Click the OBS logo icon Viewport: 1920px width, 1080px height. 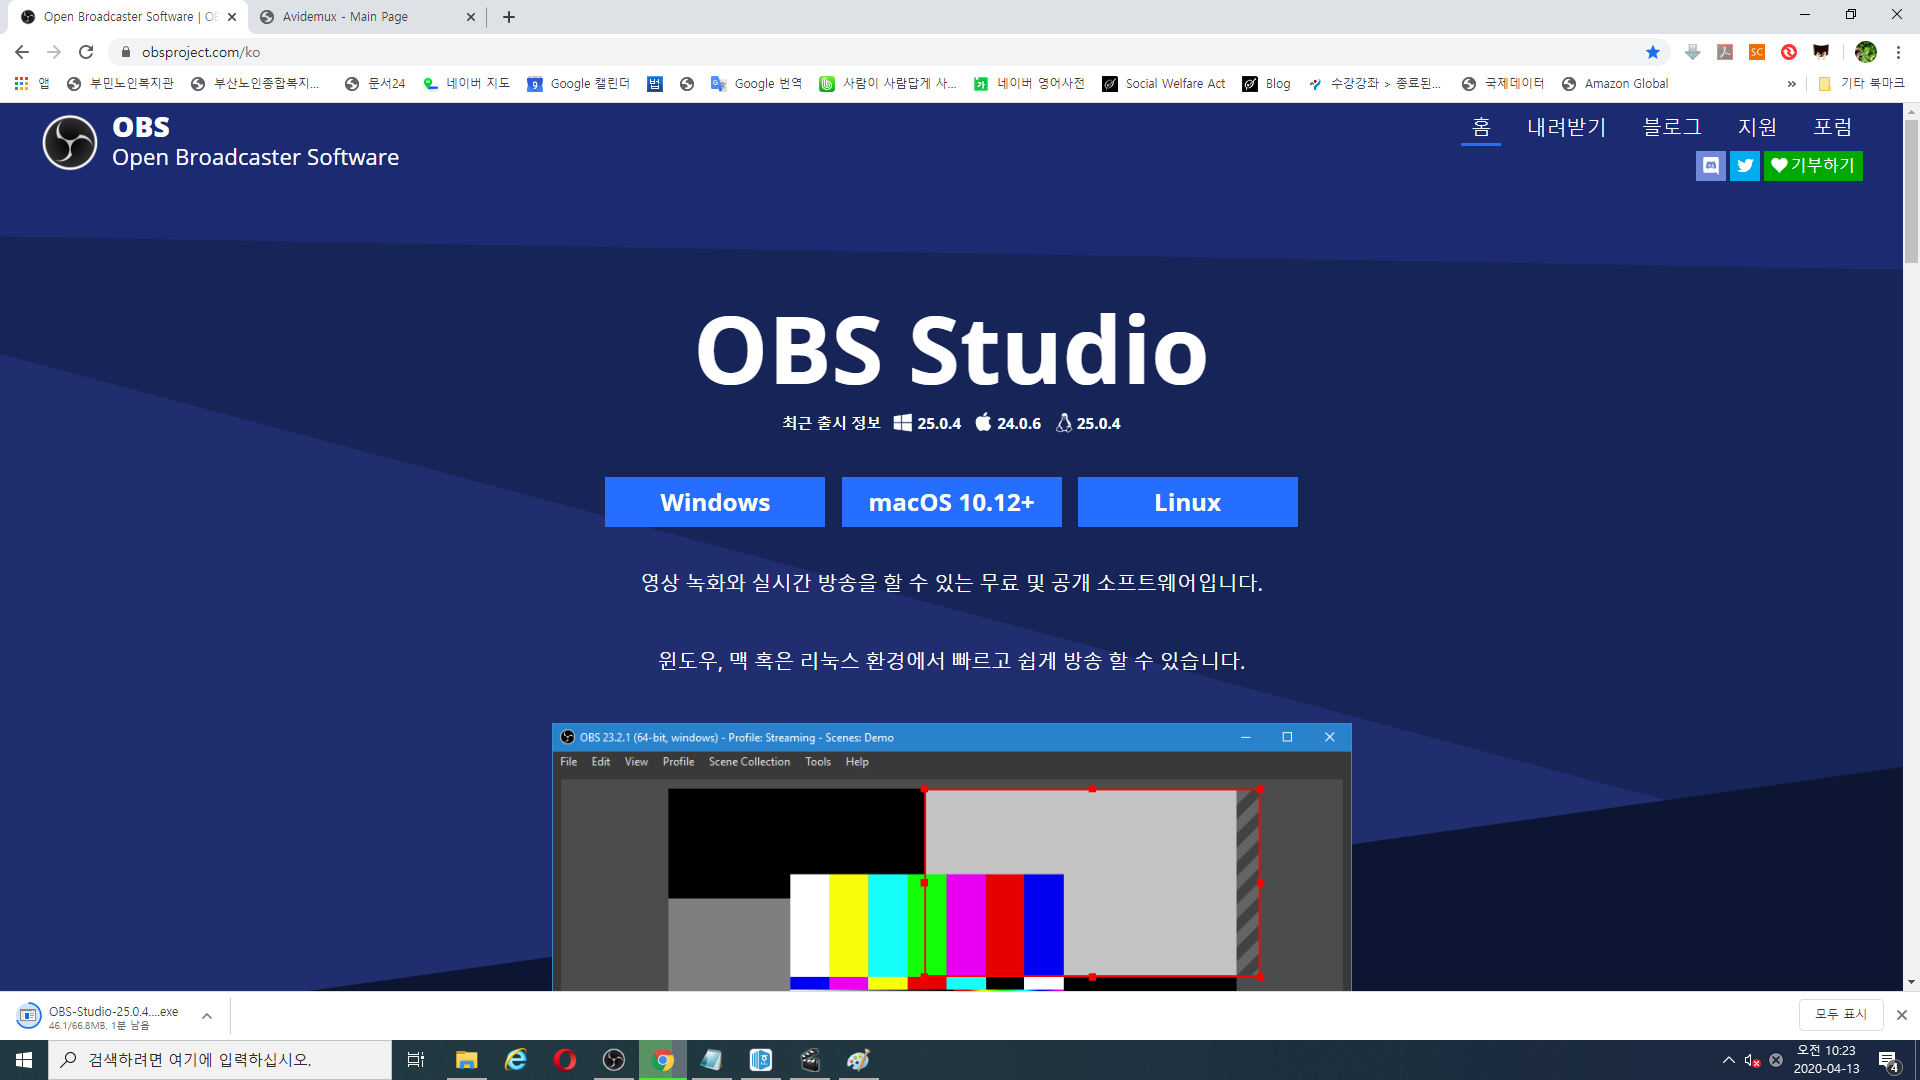70,142
